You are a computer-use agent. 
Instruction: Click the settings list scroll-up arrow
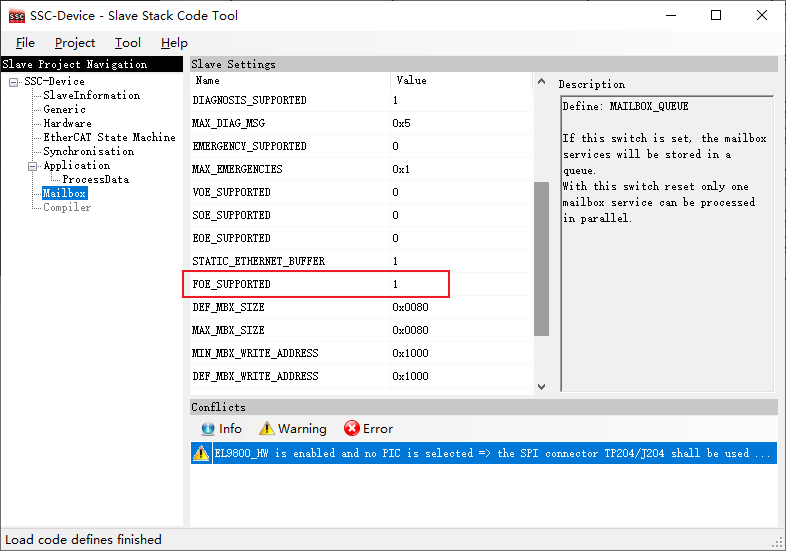pos(541,81)
